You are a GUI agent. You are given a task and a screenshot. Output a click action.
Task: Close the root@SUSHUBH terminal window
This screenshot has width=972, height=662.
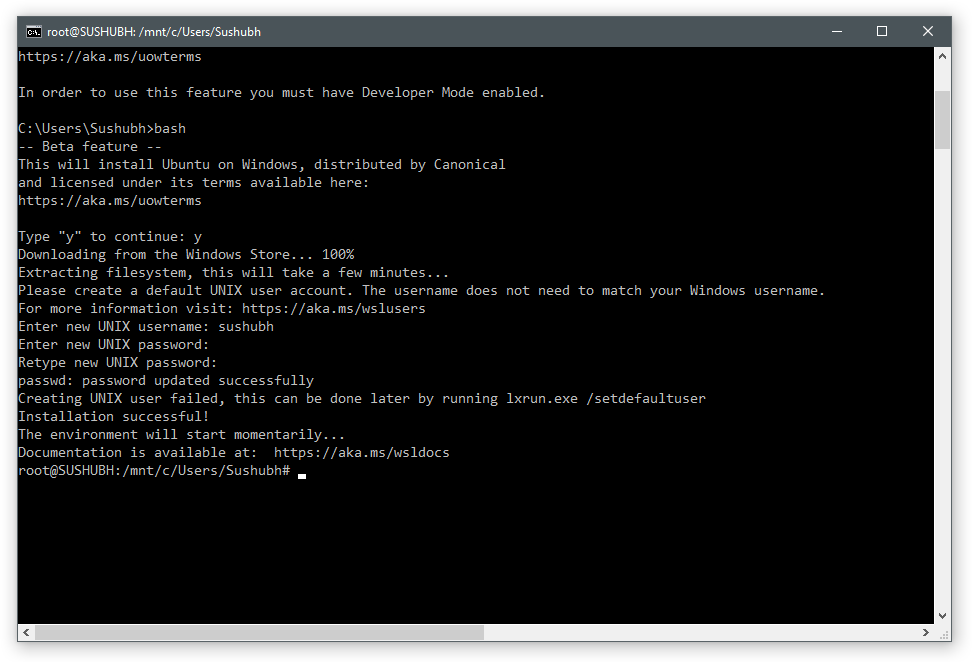tap(928, 32)
